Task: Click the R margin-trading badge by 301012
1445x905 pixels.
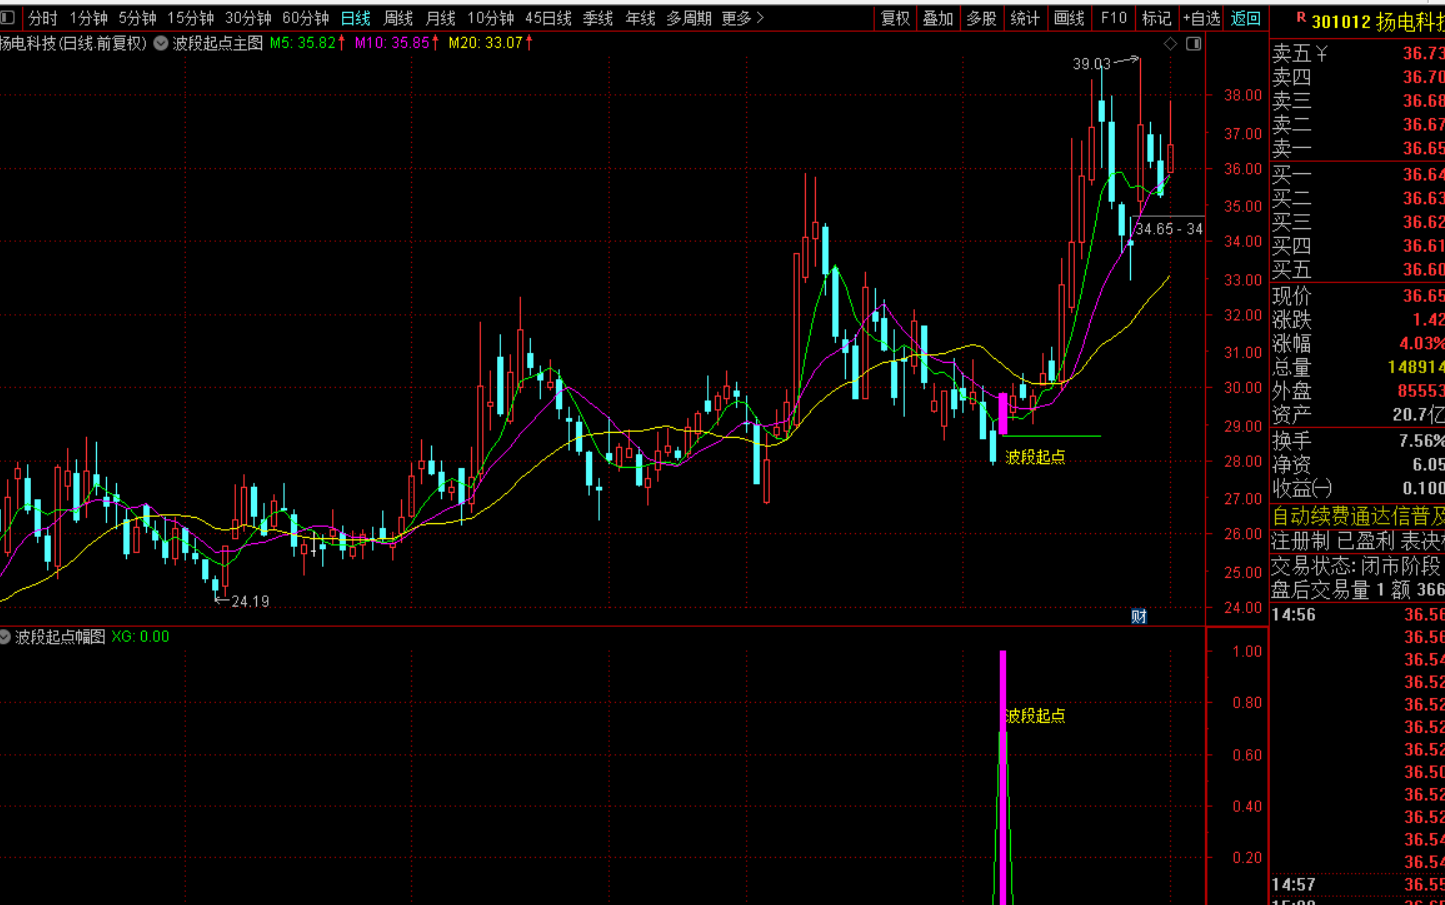Action: [1301, 18]
